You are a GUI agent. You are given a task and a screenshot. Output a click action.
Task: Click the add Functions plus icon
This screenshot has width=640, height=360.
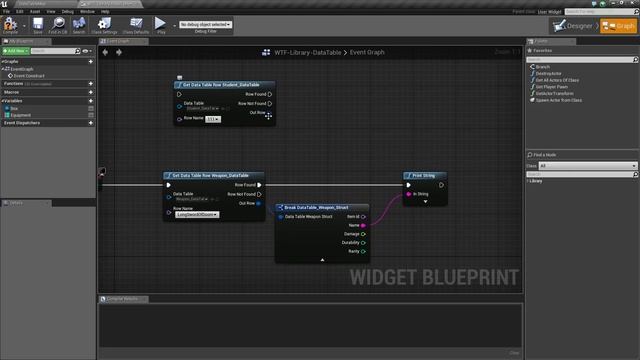pyautogui.click(x=91, y=84)
